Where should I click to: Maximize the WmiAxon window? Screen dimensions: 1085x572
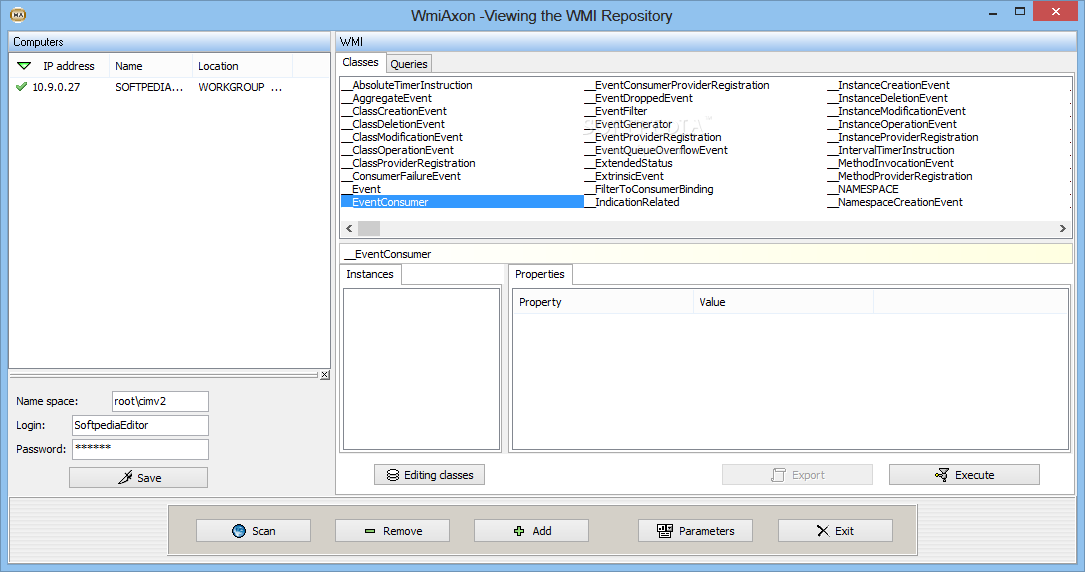pyautogui.click(x=1020, y=12)
